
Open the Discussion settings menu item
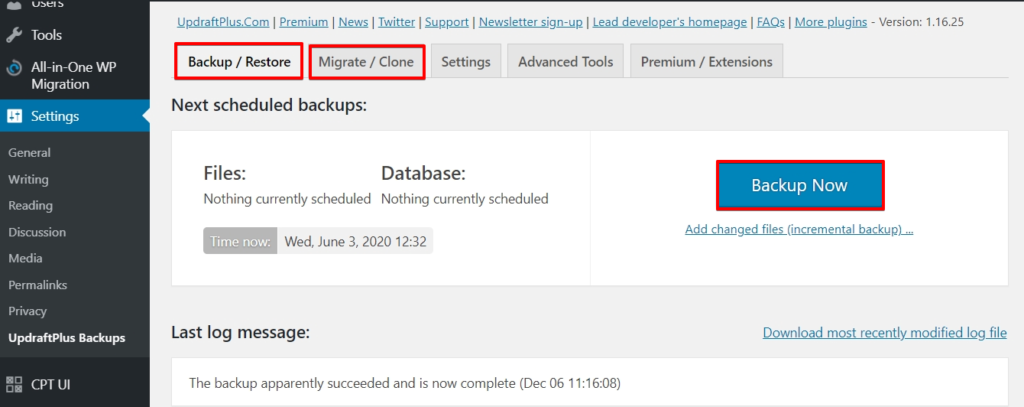(37, 232)
